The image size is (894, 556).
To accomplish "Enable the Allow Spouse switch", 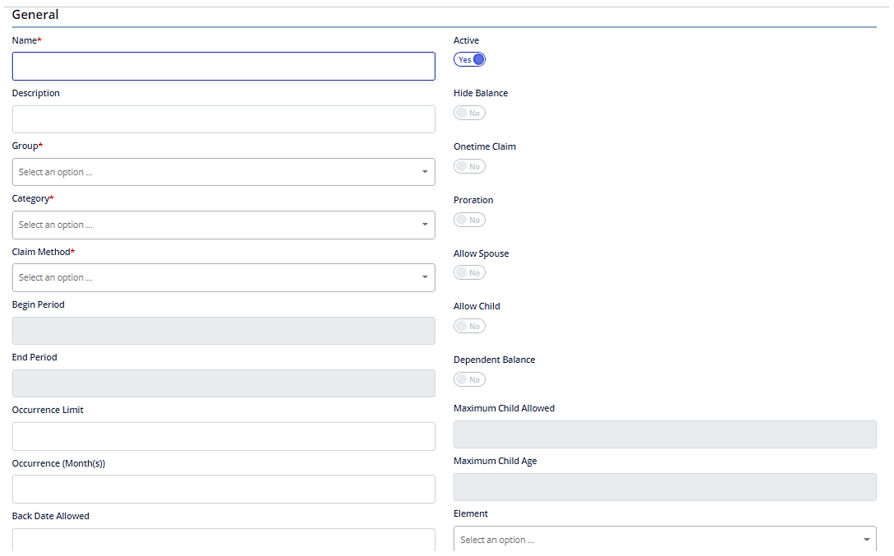I will [469, 273].
